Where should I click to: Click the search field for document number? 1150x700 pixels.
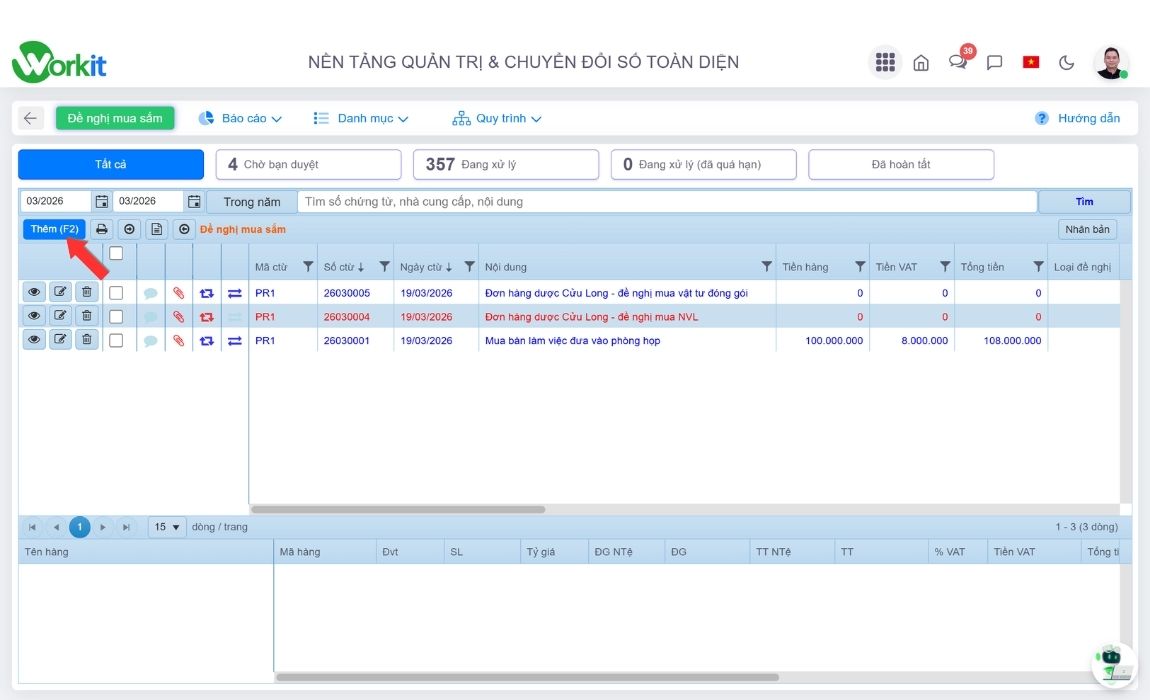666,202
